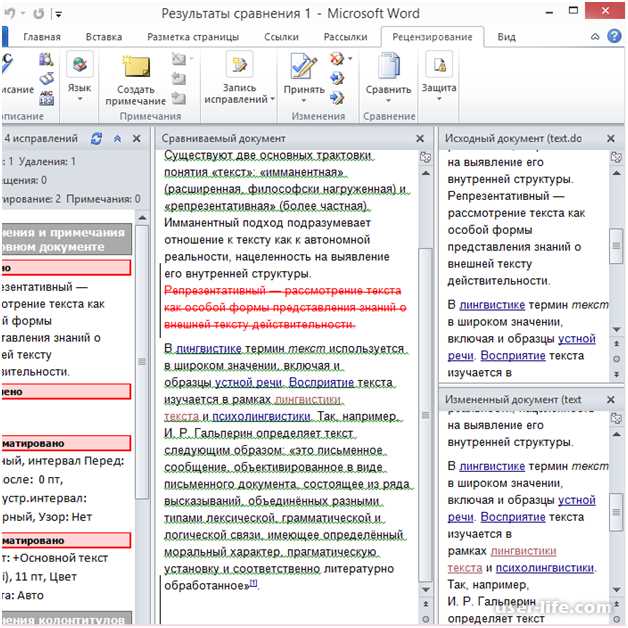Click the previous page button in compared document
The image size is (628, 628).
click(426, 604)
